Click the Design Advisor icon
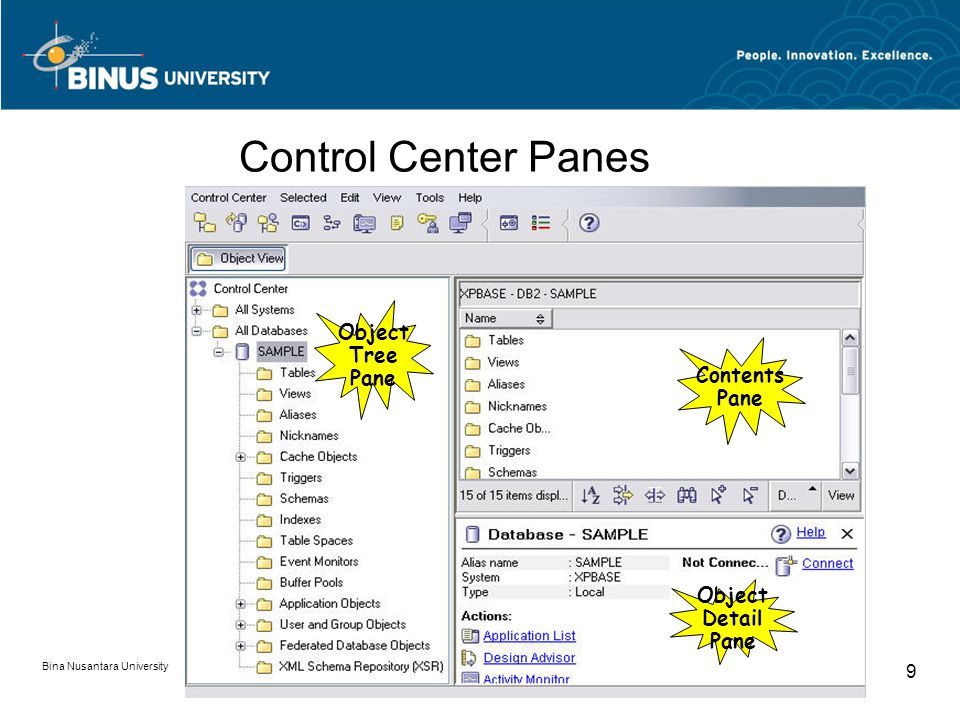 pos(469,658)
